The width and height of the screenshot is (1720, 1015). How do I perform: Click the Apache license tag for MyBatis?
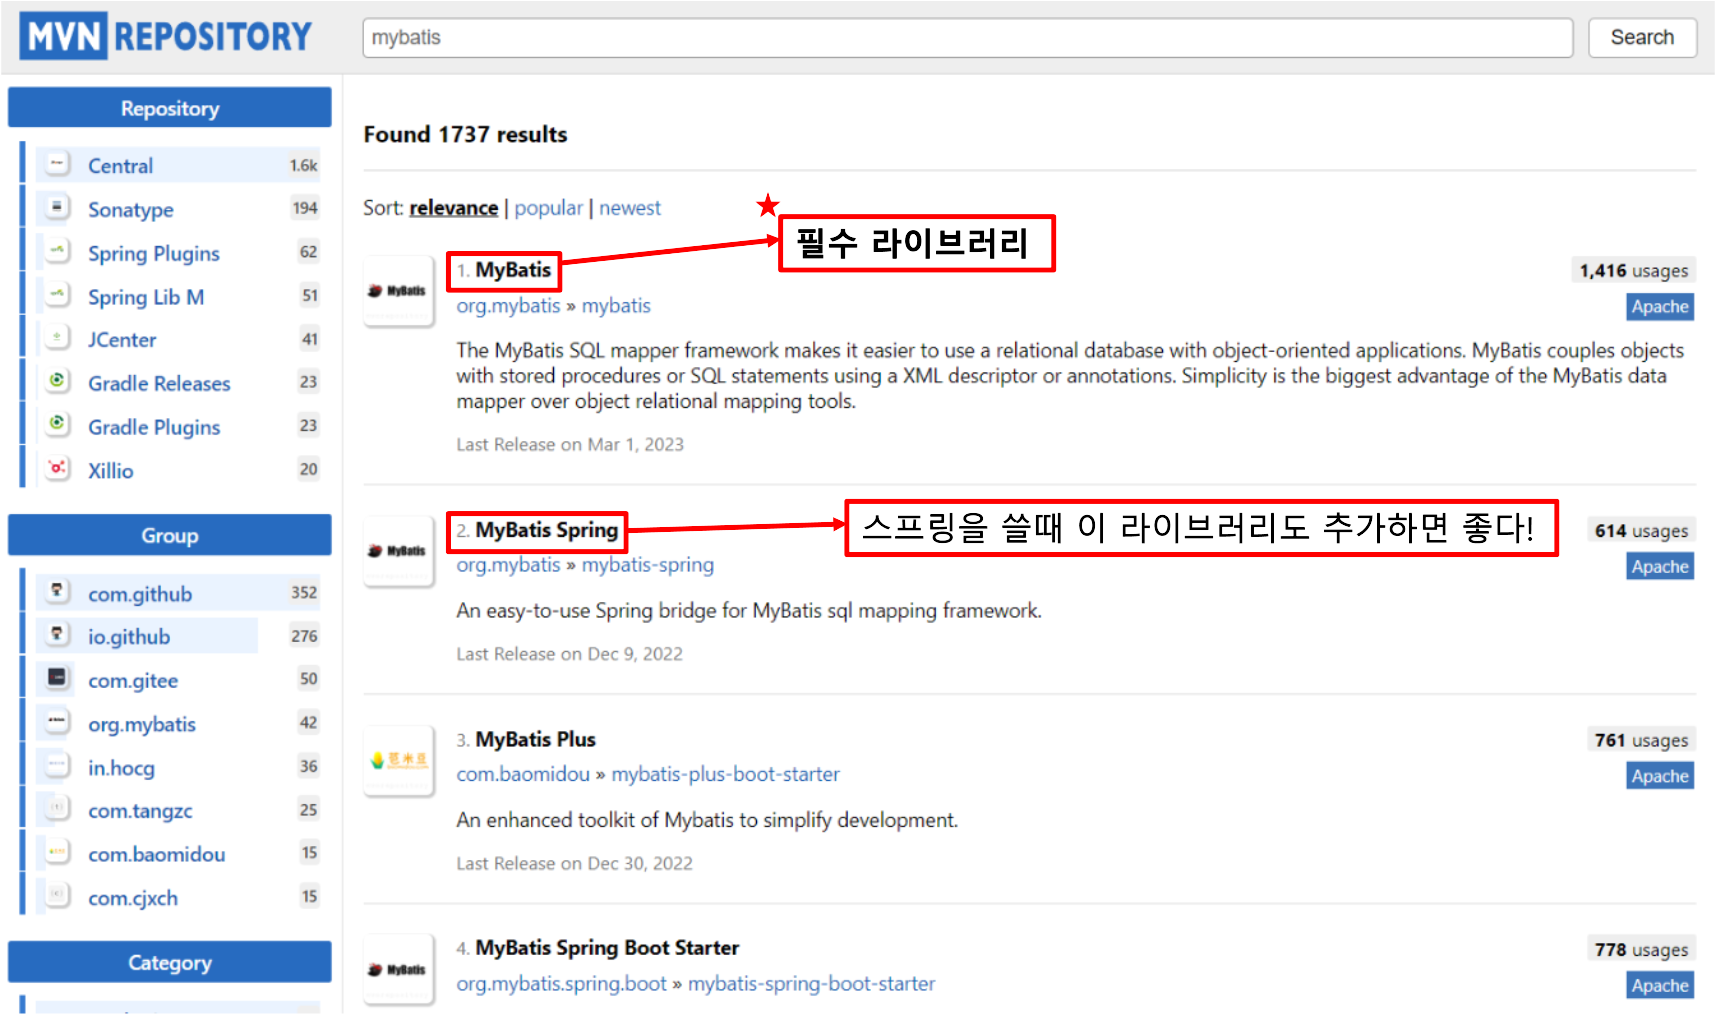(x=1660, y=307)
